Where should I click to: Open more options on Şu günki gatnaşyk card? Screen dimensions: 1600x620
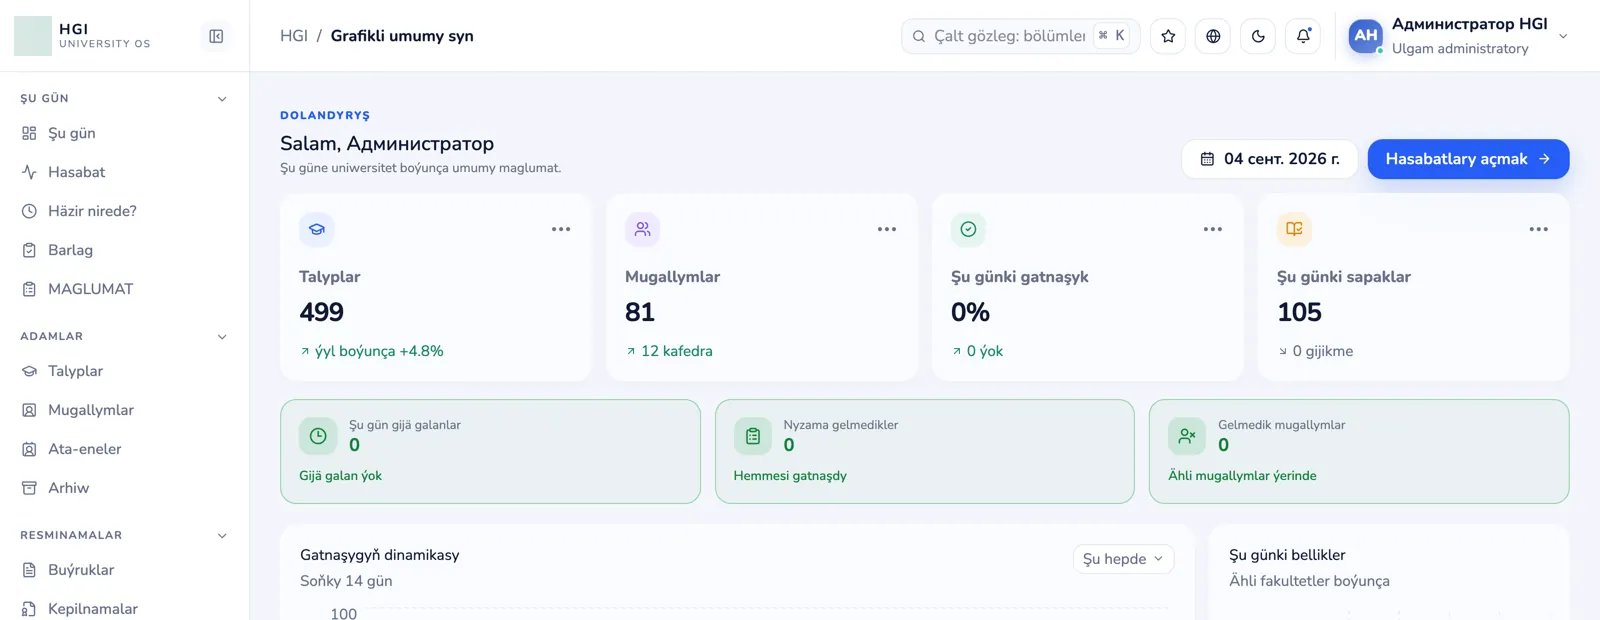(x=1213, y=229)
